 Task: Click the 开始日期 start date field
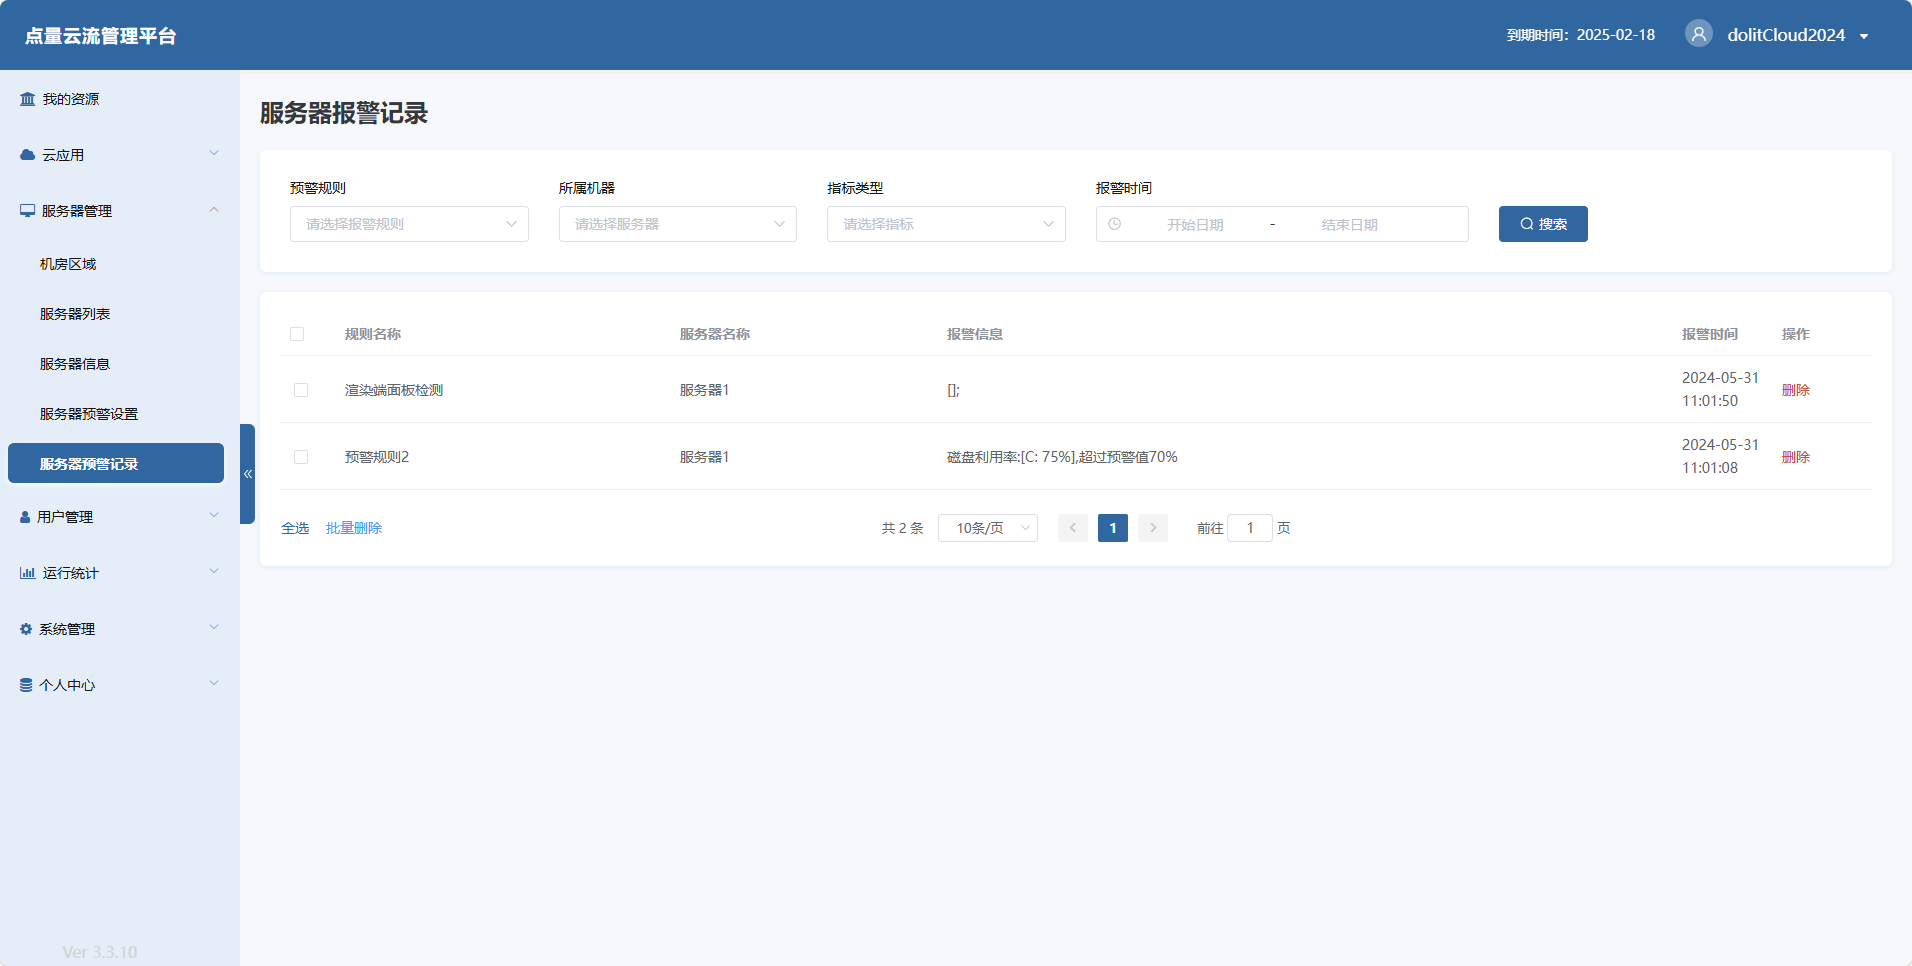[1195, 225]
